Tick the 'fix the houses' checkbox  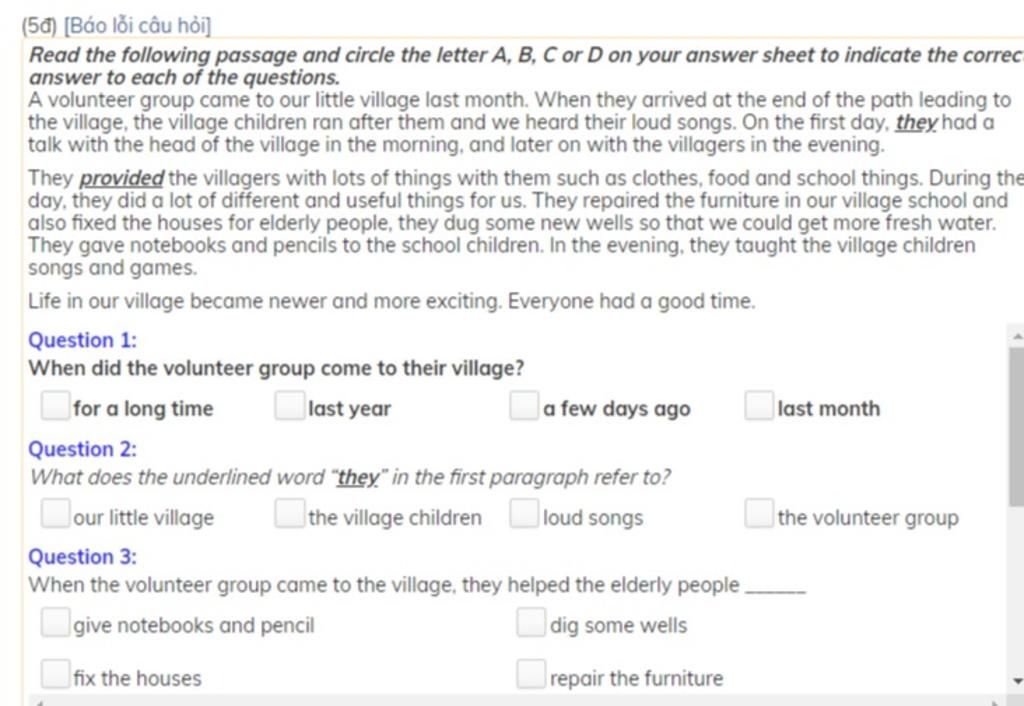(x=56, y=675)
